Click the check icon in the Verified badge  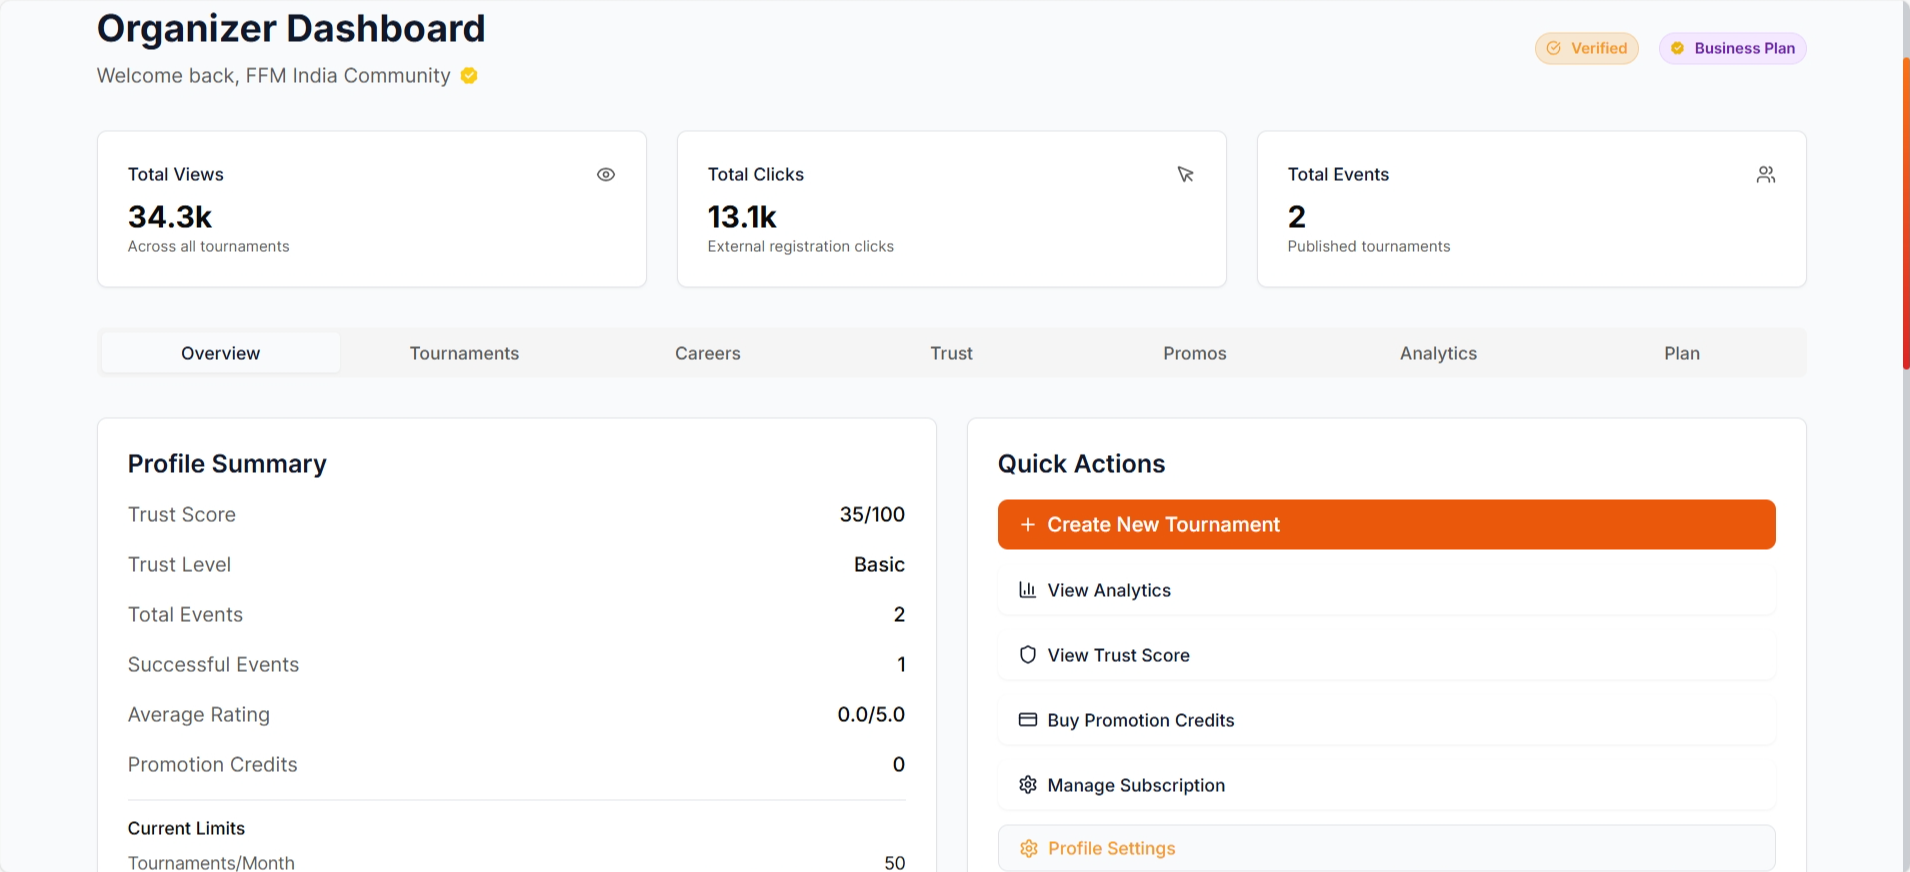click(1554, 48)
